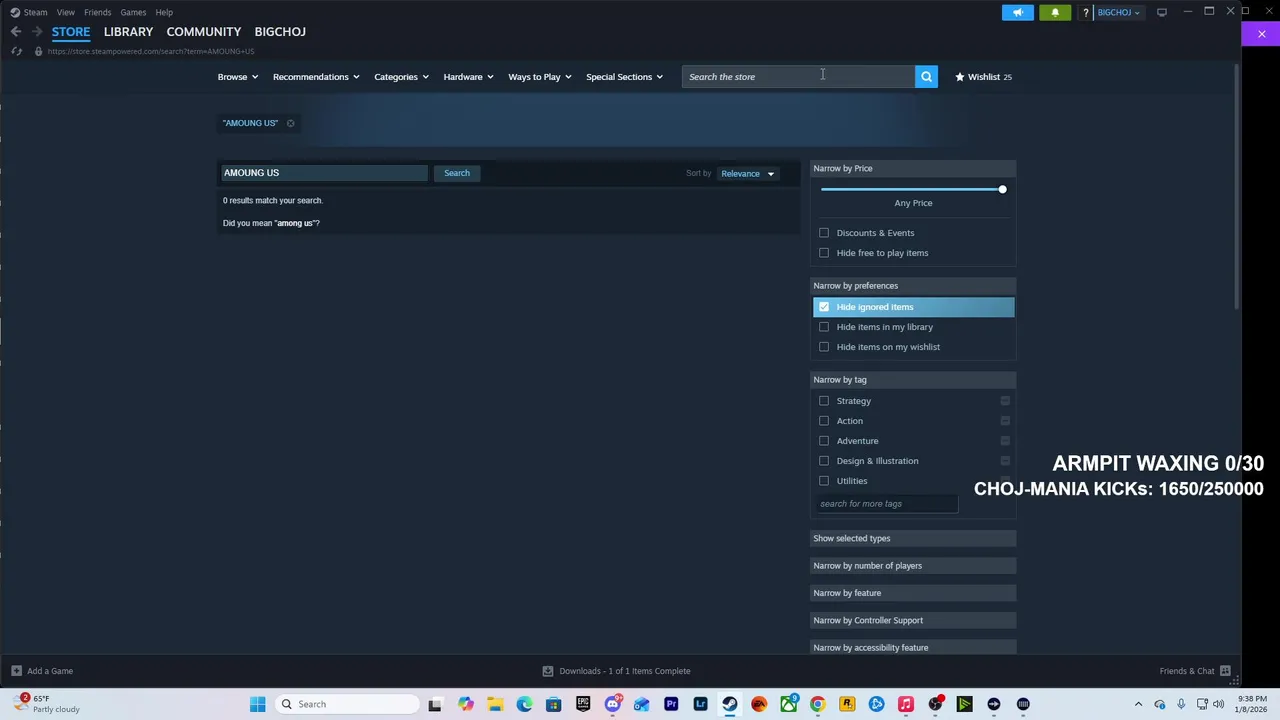
Task: Open Google Chrome from the taskbar
Action: [818, 704]
